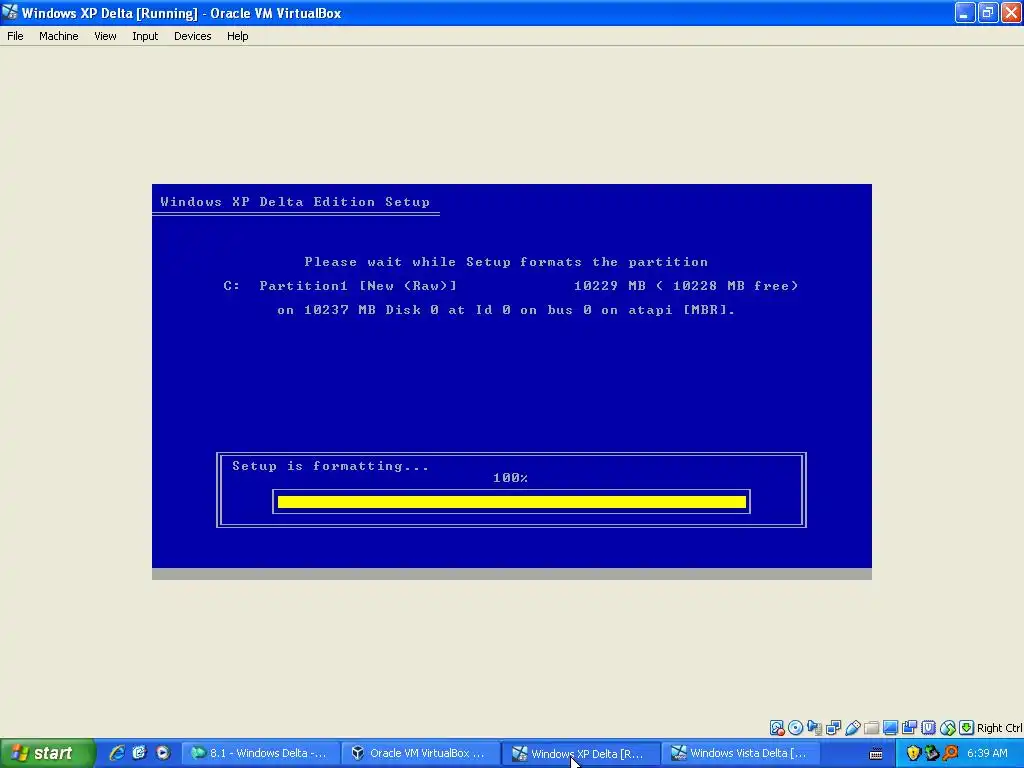This screenshot has height=768, width=1024.
Task: Click the 'Setup is formatting...' text
Action: [330, 466]
